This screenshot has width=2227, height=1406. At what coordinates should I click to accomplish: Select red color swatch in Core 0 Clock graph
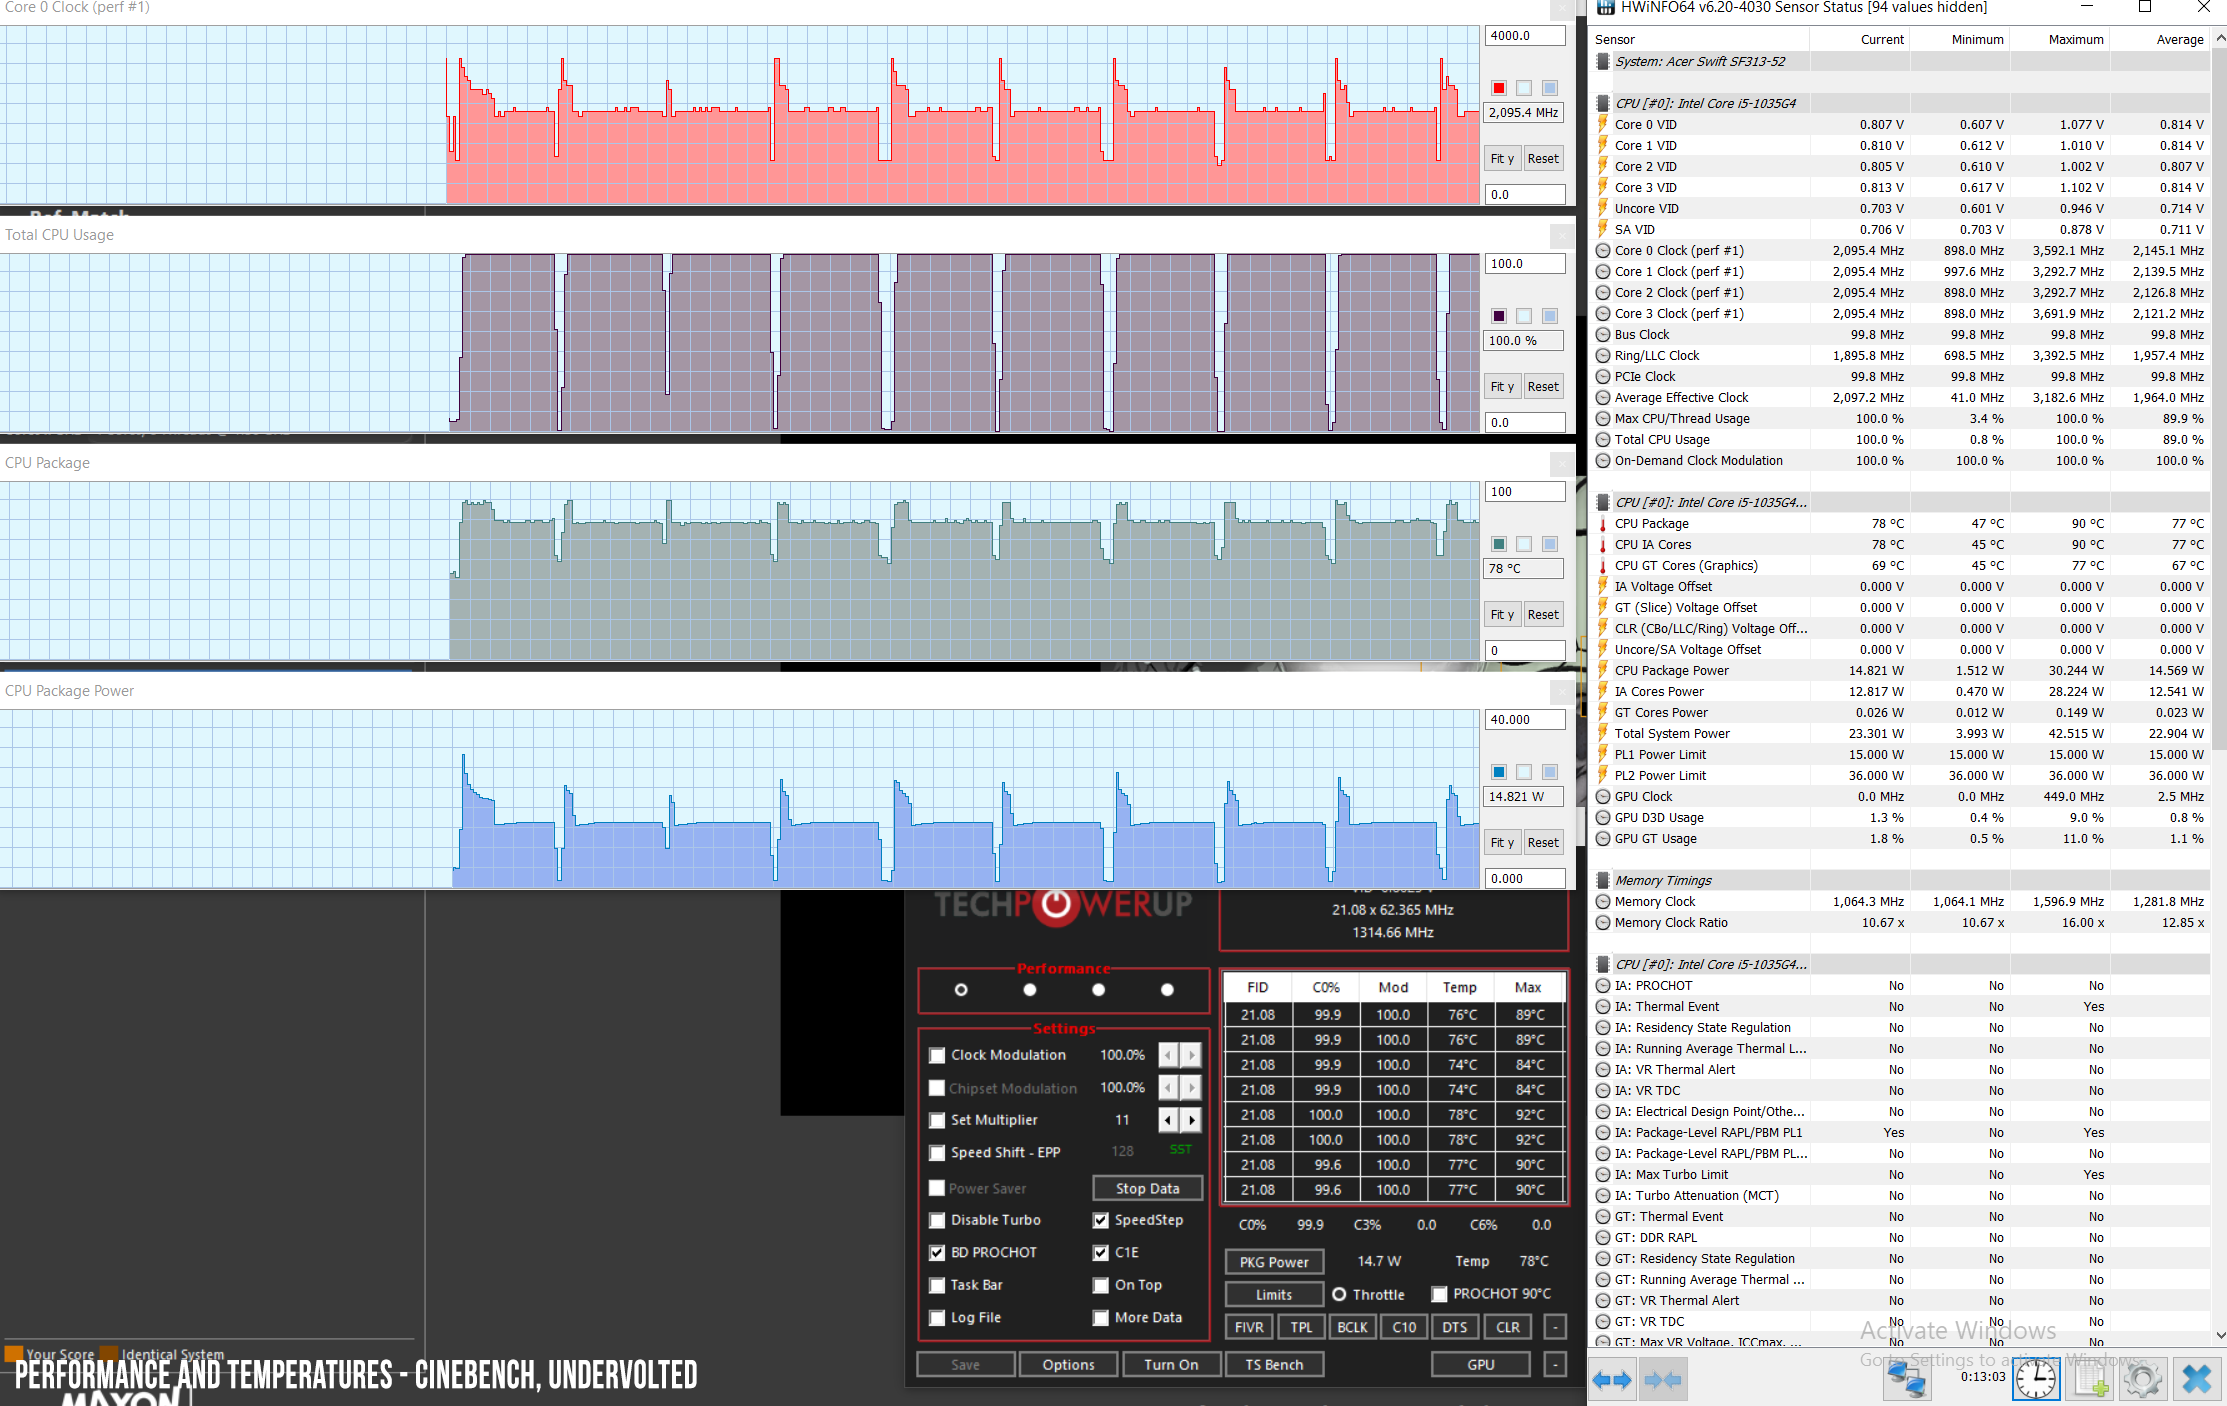[1498, 88]
